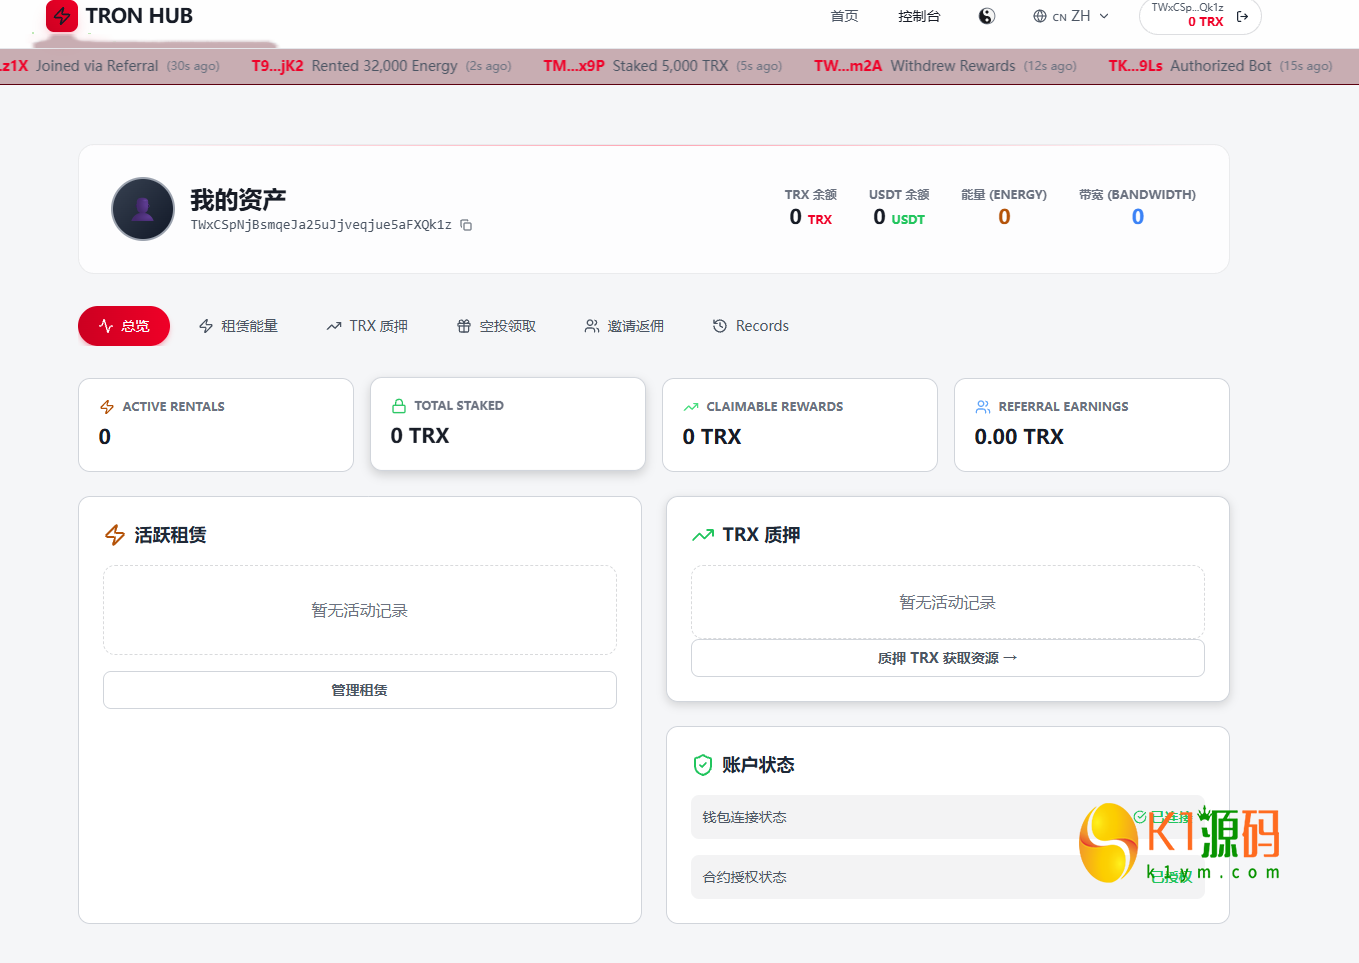Click the CLAIMABLE REWARDS card
The height and width of the screenshot is (963, 1359).
800,425
